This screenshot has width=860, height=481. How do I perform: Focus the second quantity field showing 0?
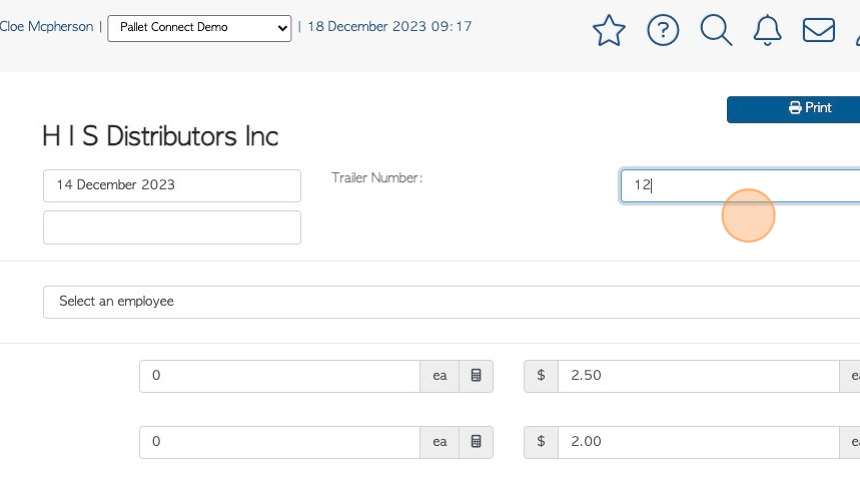pyautogui.click(x=279, y=442)
